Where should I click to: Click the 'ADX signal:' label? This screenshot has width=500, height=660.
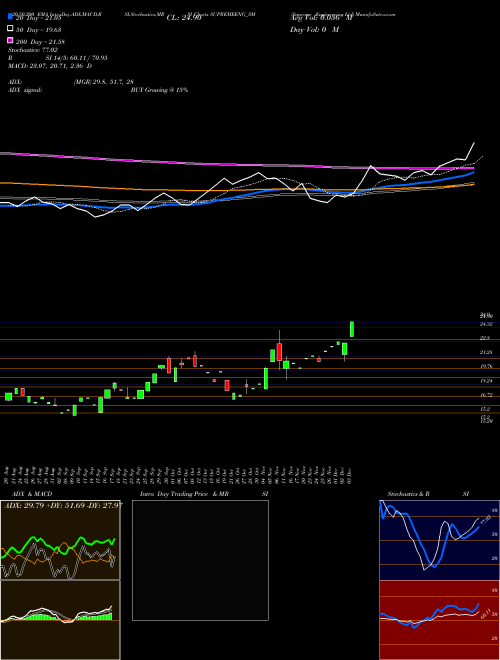25,90
